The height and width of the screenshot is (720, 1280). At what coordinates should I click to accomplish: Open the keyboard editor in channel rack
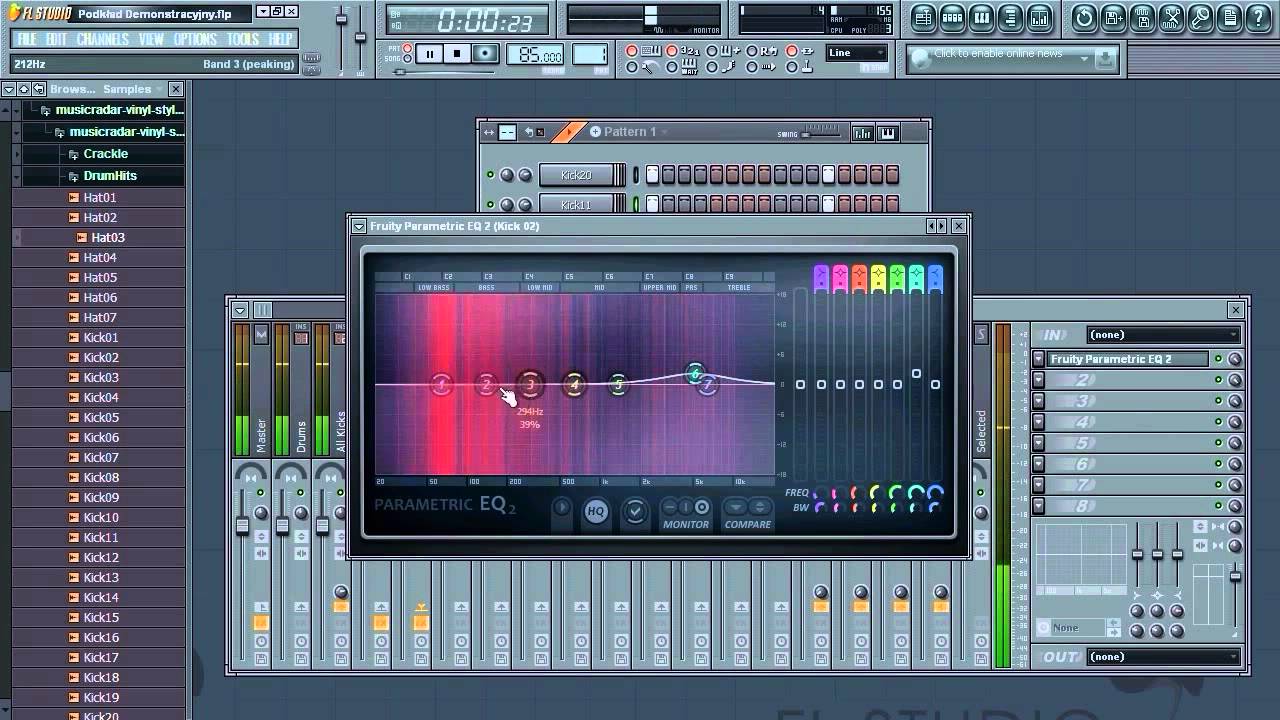pos(887,132)
